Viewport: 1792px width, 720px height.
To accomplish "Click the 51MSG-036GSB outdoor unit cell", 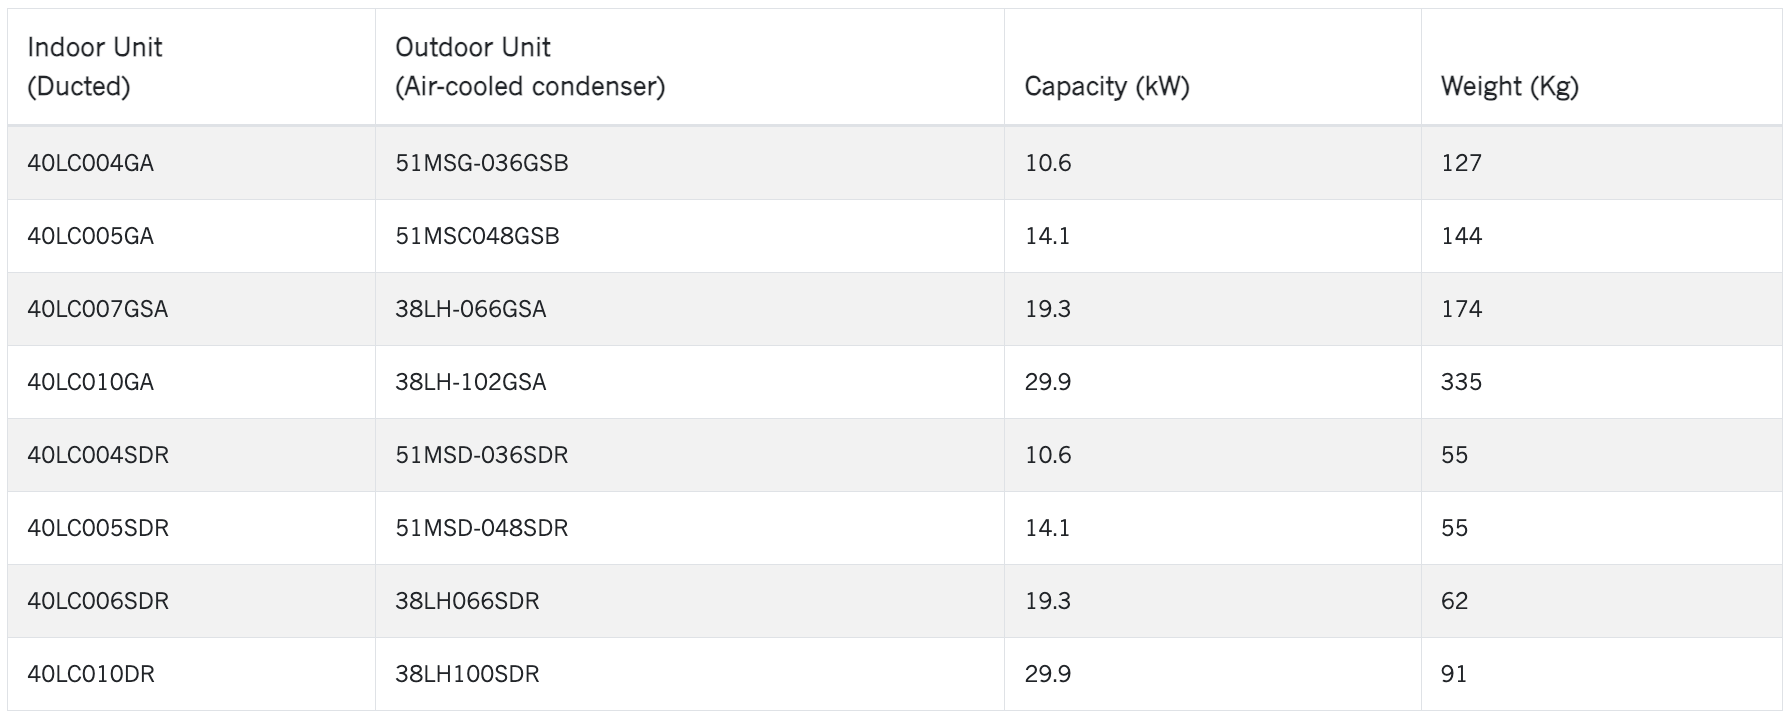I will [x=690, y=163].
